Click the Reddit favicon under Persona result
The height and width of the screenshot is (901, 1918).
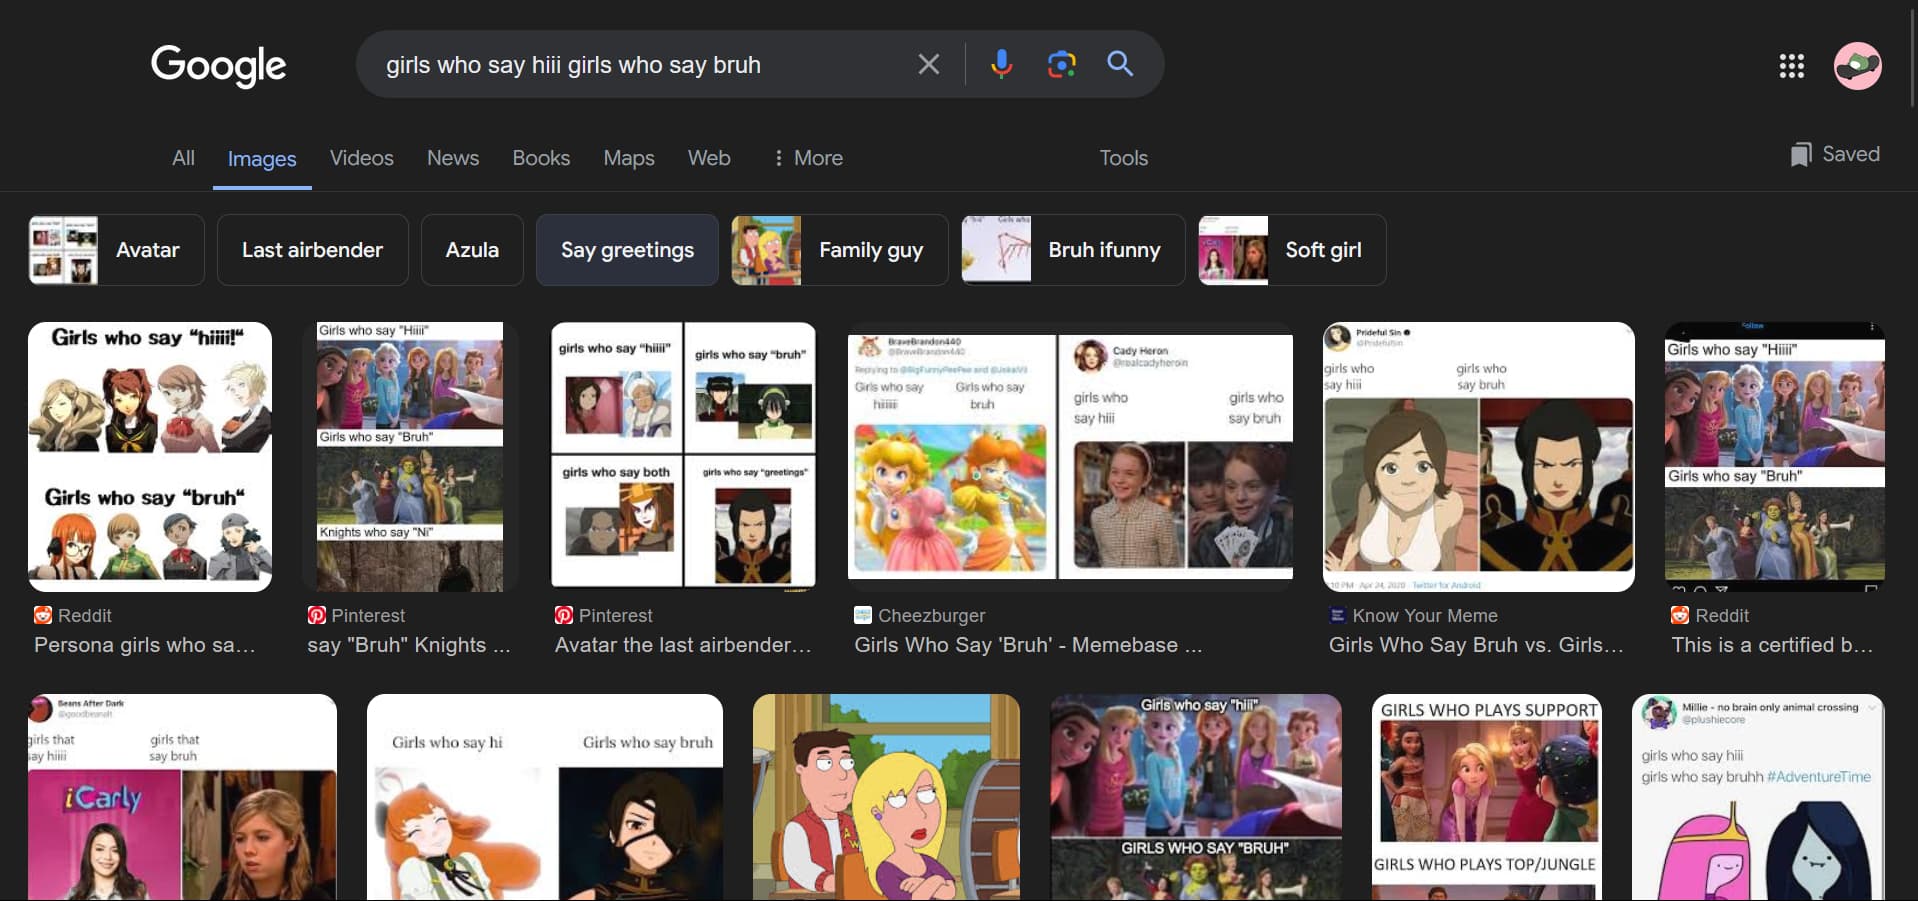coord(43,615)
